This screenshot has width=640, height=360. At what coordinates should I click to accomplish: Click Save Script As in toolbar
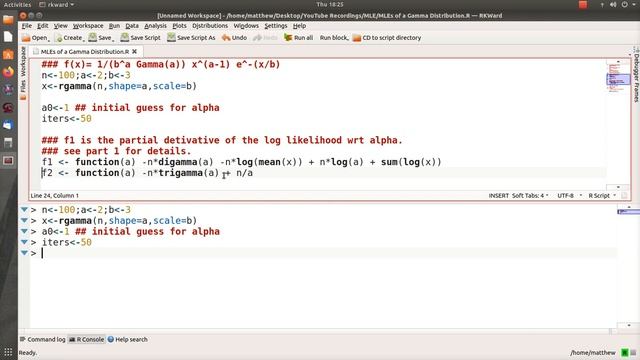[191, 38]
